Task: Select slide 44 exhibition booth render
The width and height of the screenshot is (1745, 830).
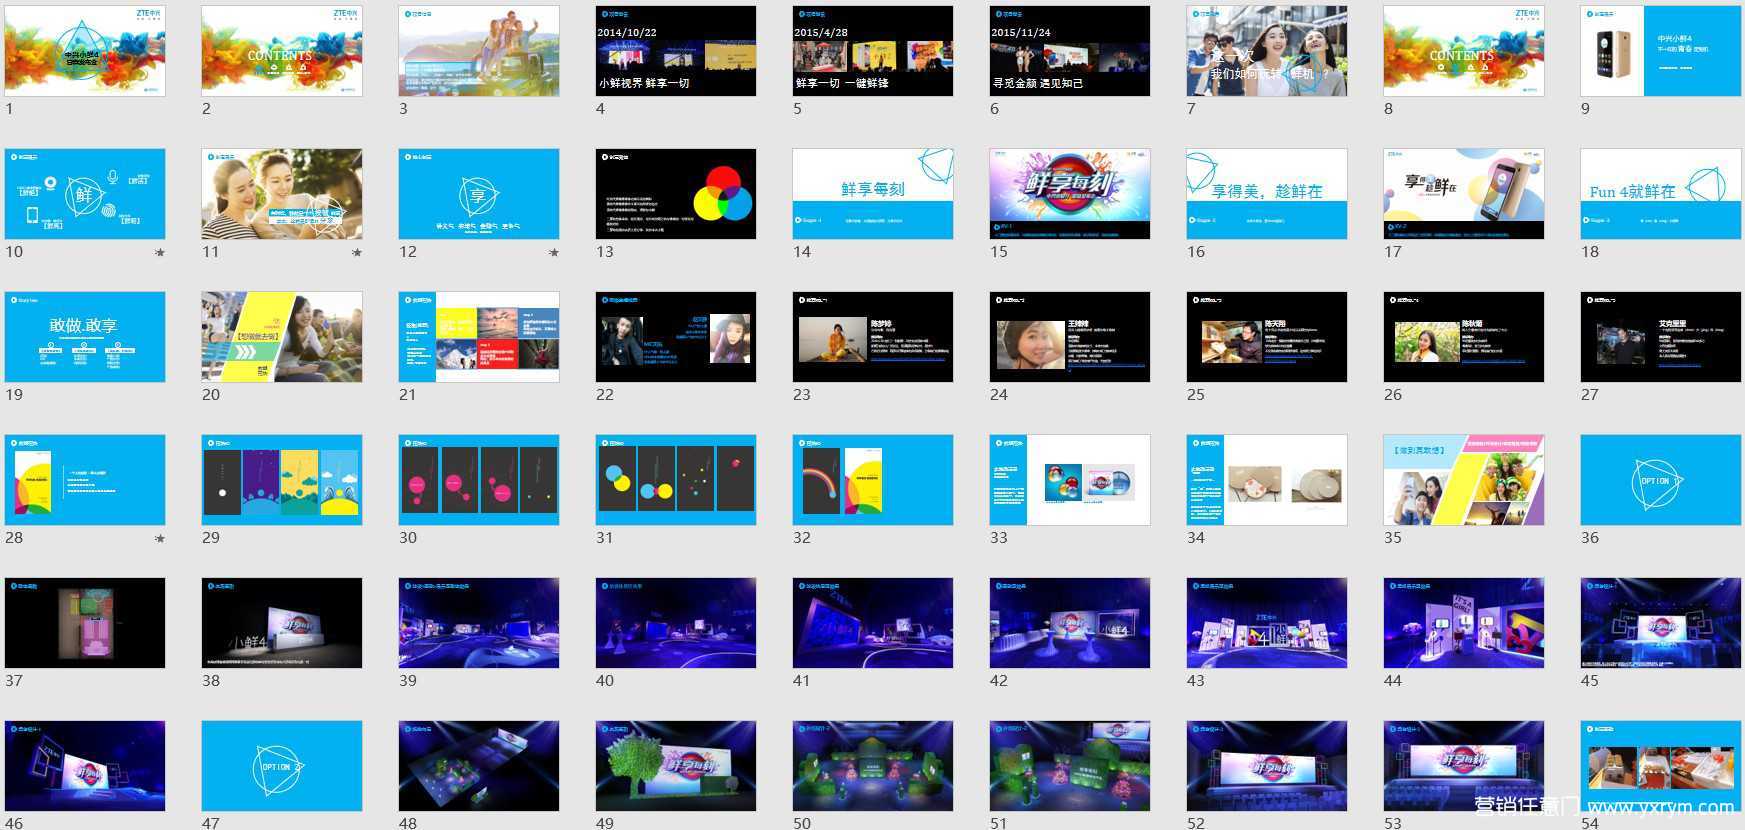Action: click(x=1464, y=623)
